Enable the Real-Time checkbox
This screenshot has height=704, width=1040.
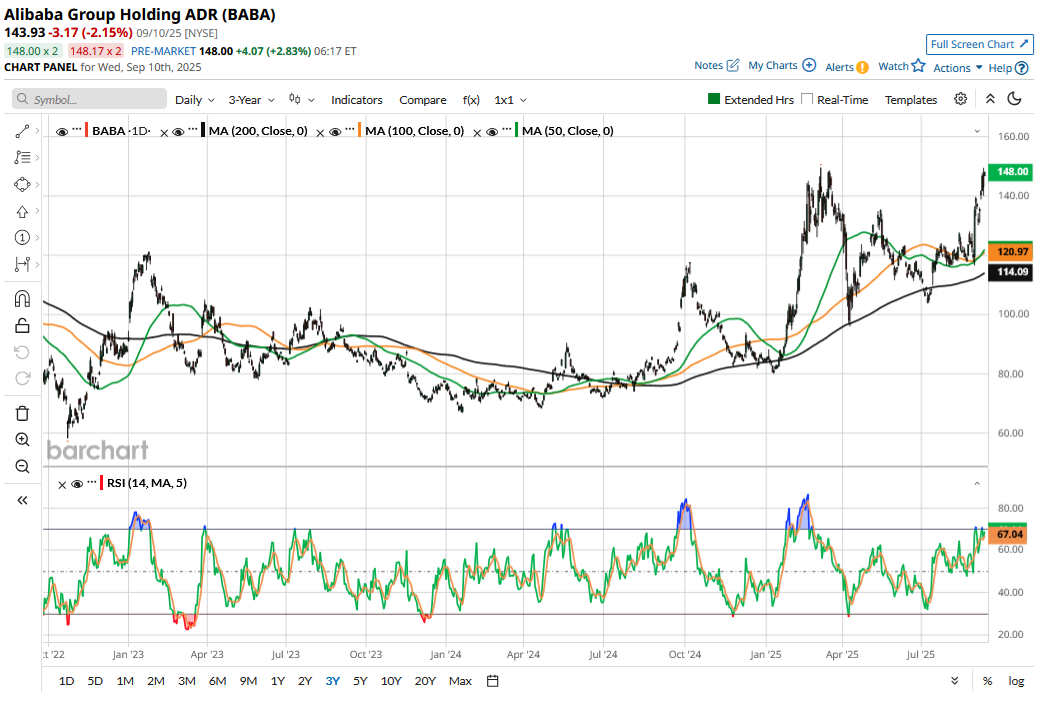(807, 99)
